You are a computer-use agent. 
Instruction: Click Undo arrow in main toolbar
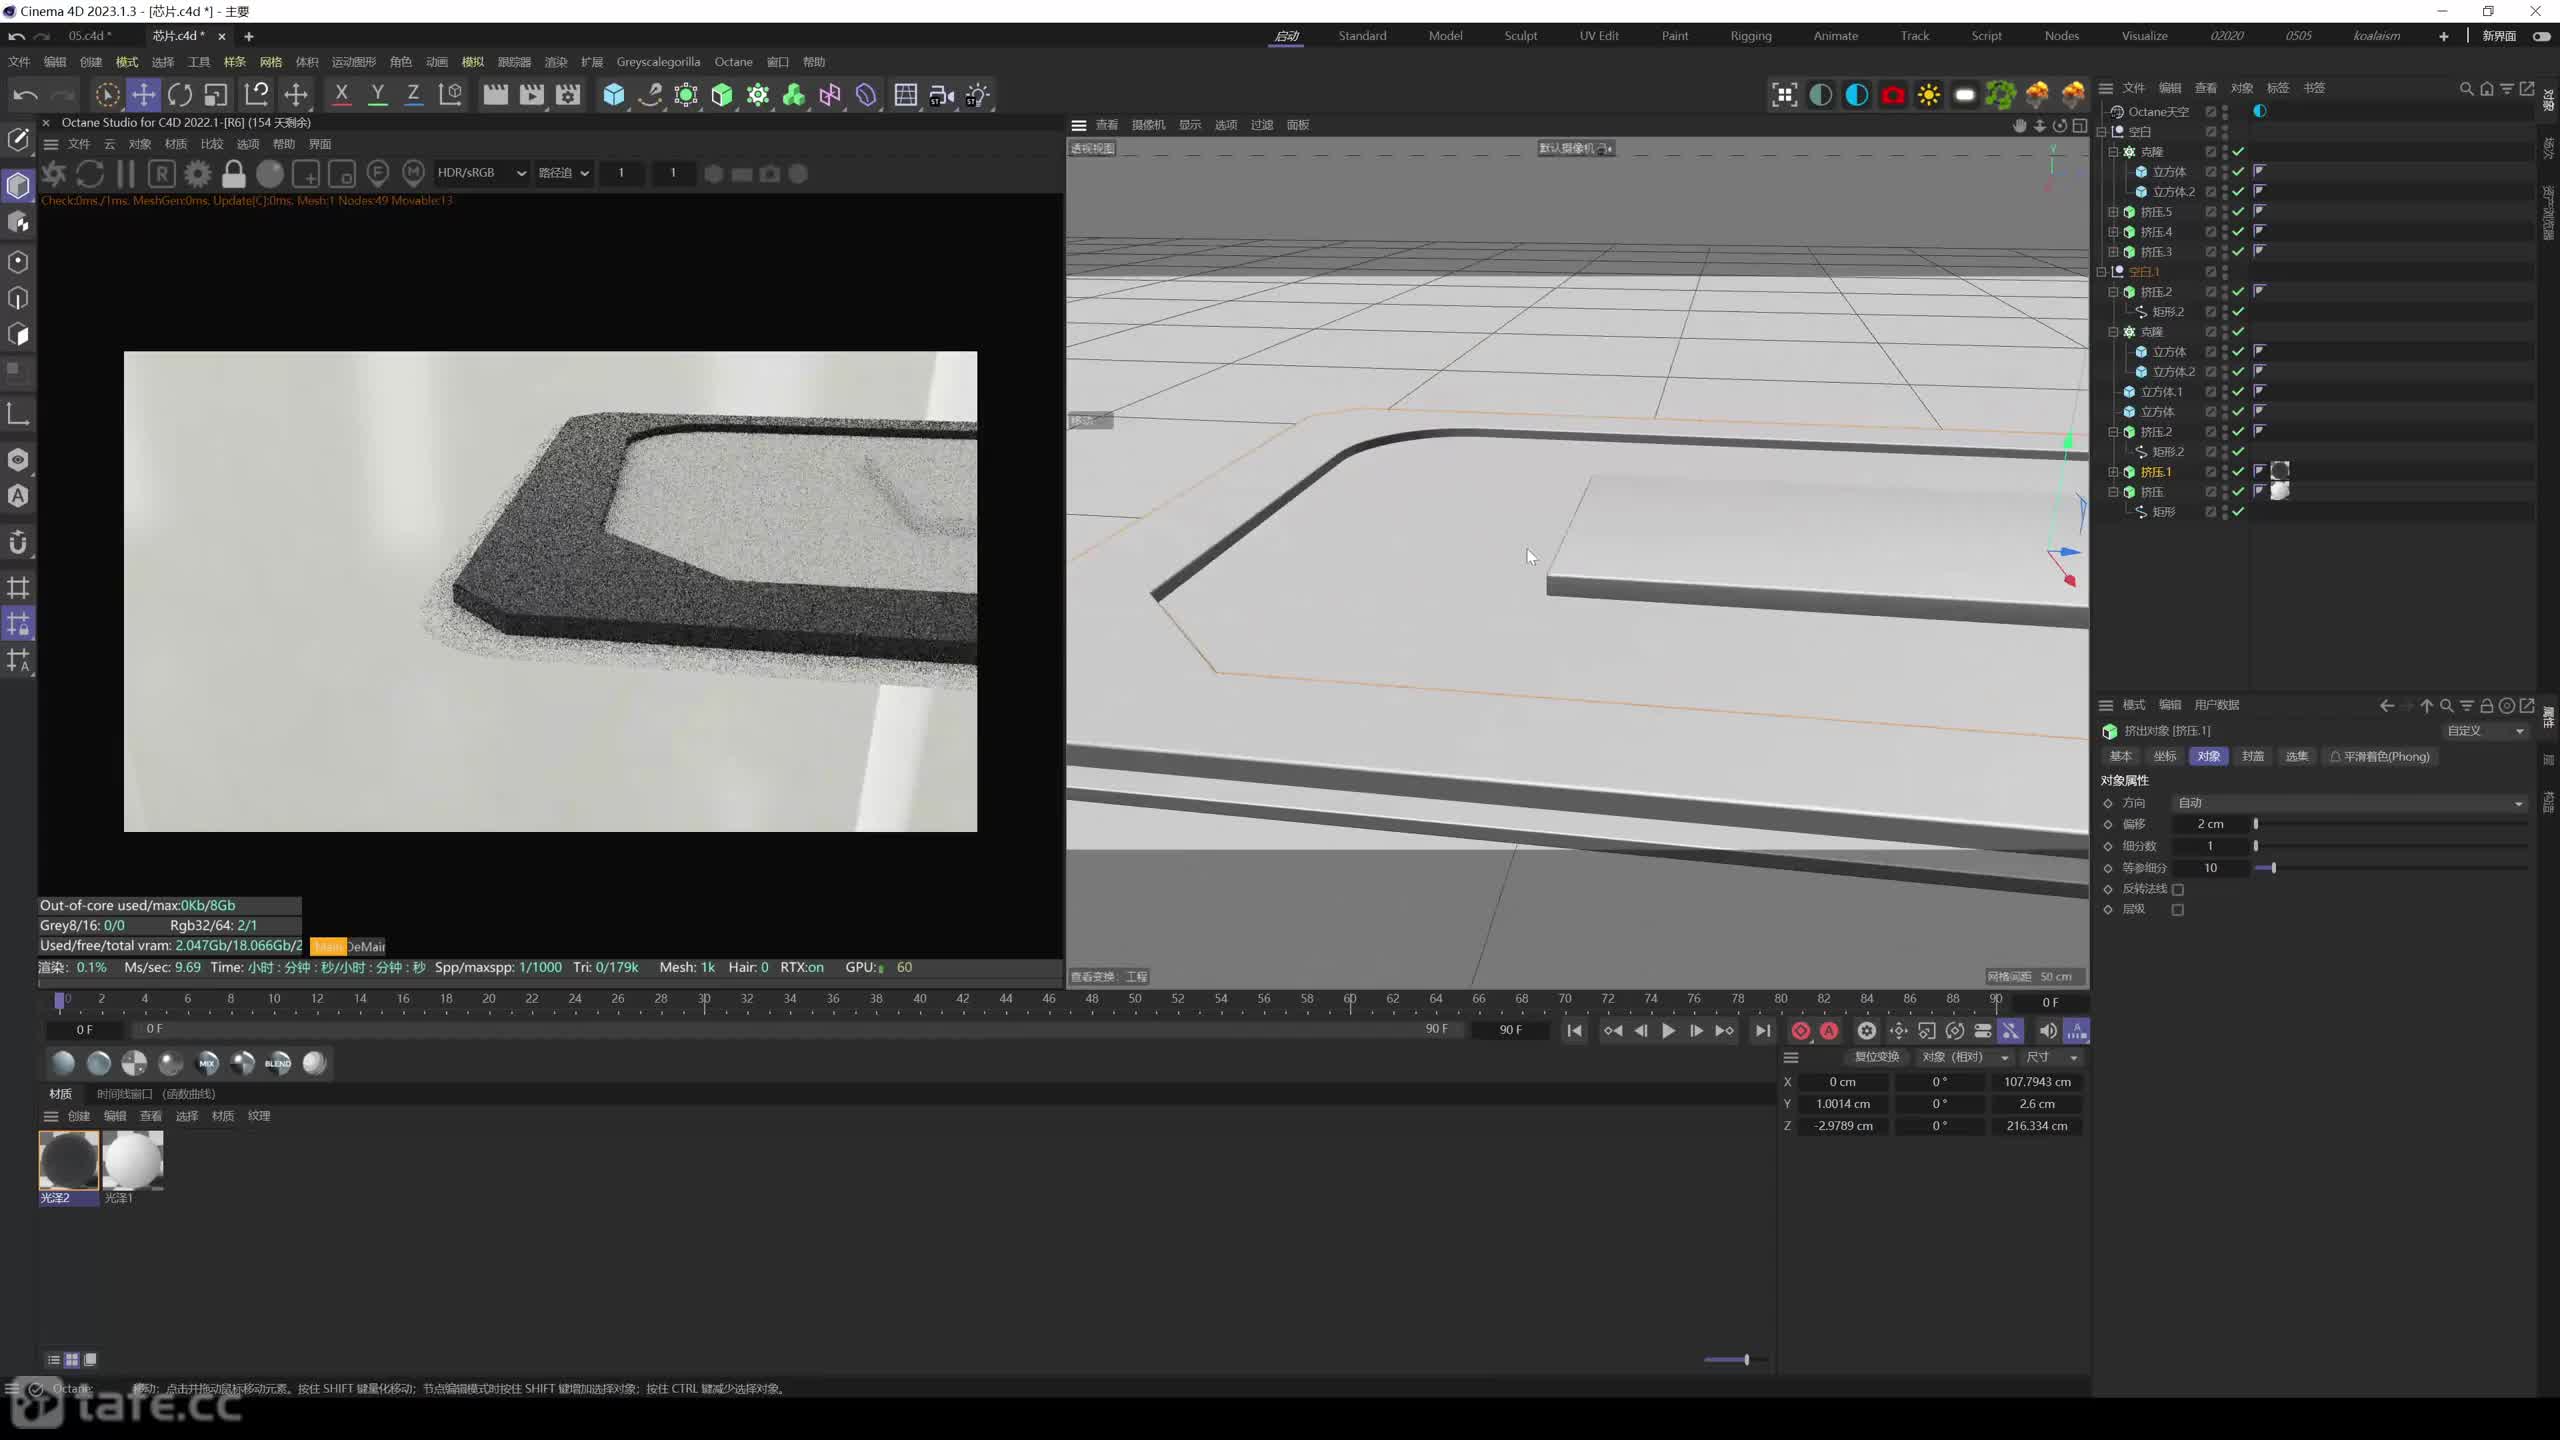[x=26, y=95]
